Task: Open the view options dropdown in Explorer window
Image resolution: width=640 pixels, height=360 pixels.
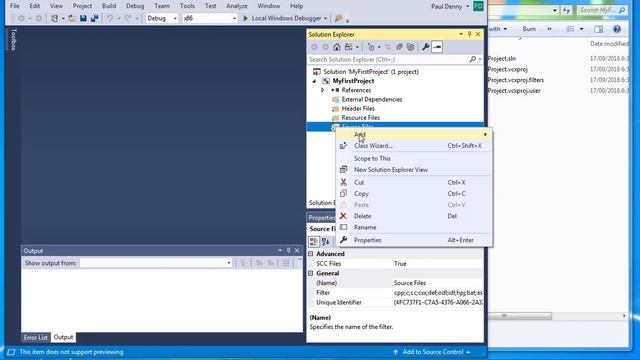Action: (581, 29)
